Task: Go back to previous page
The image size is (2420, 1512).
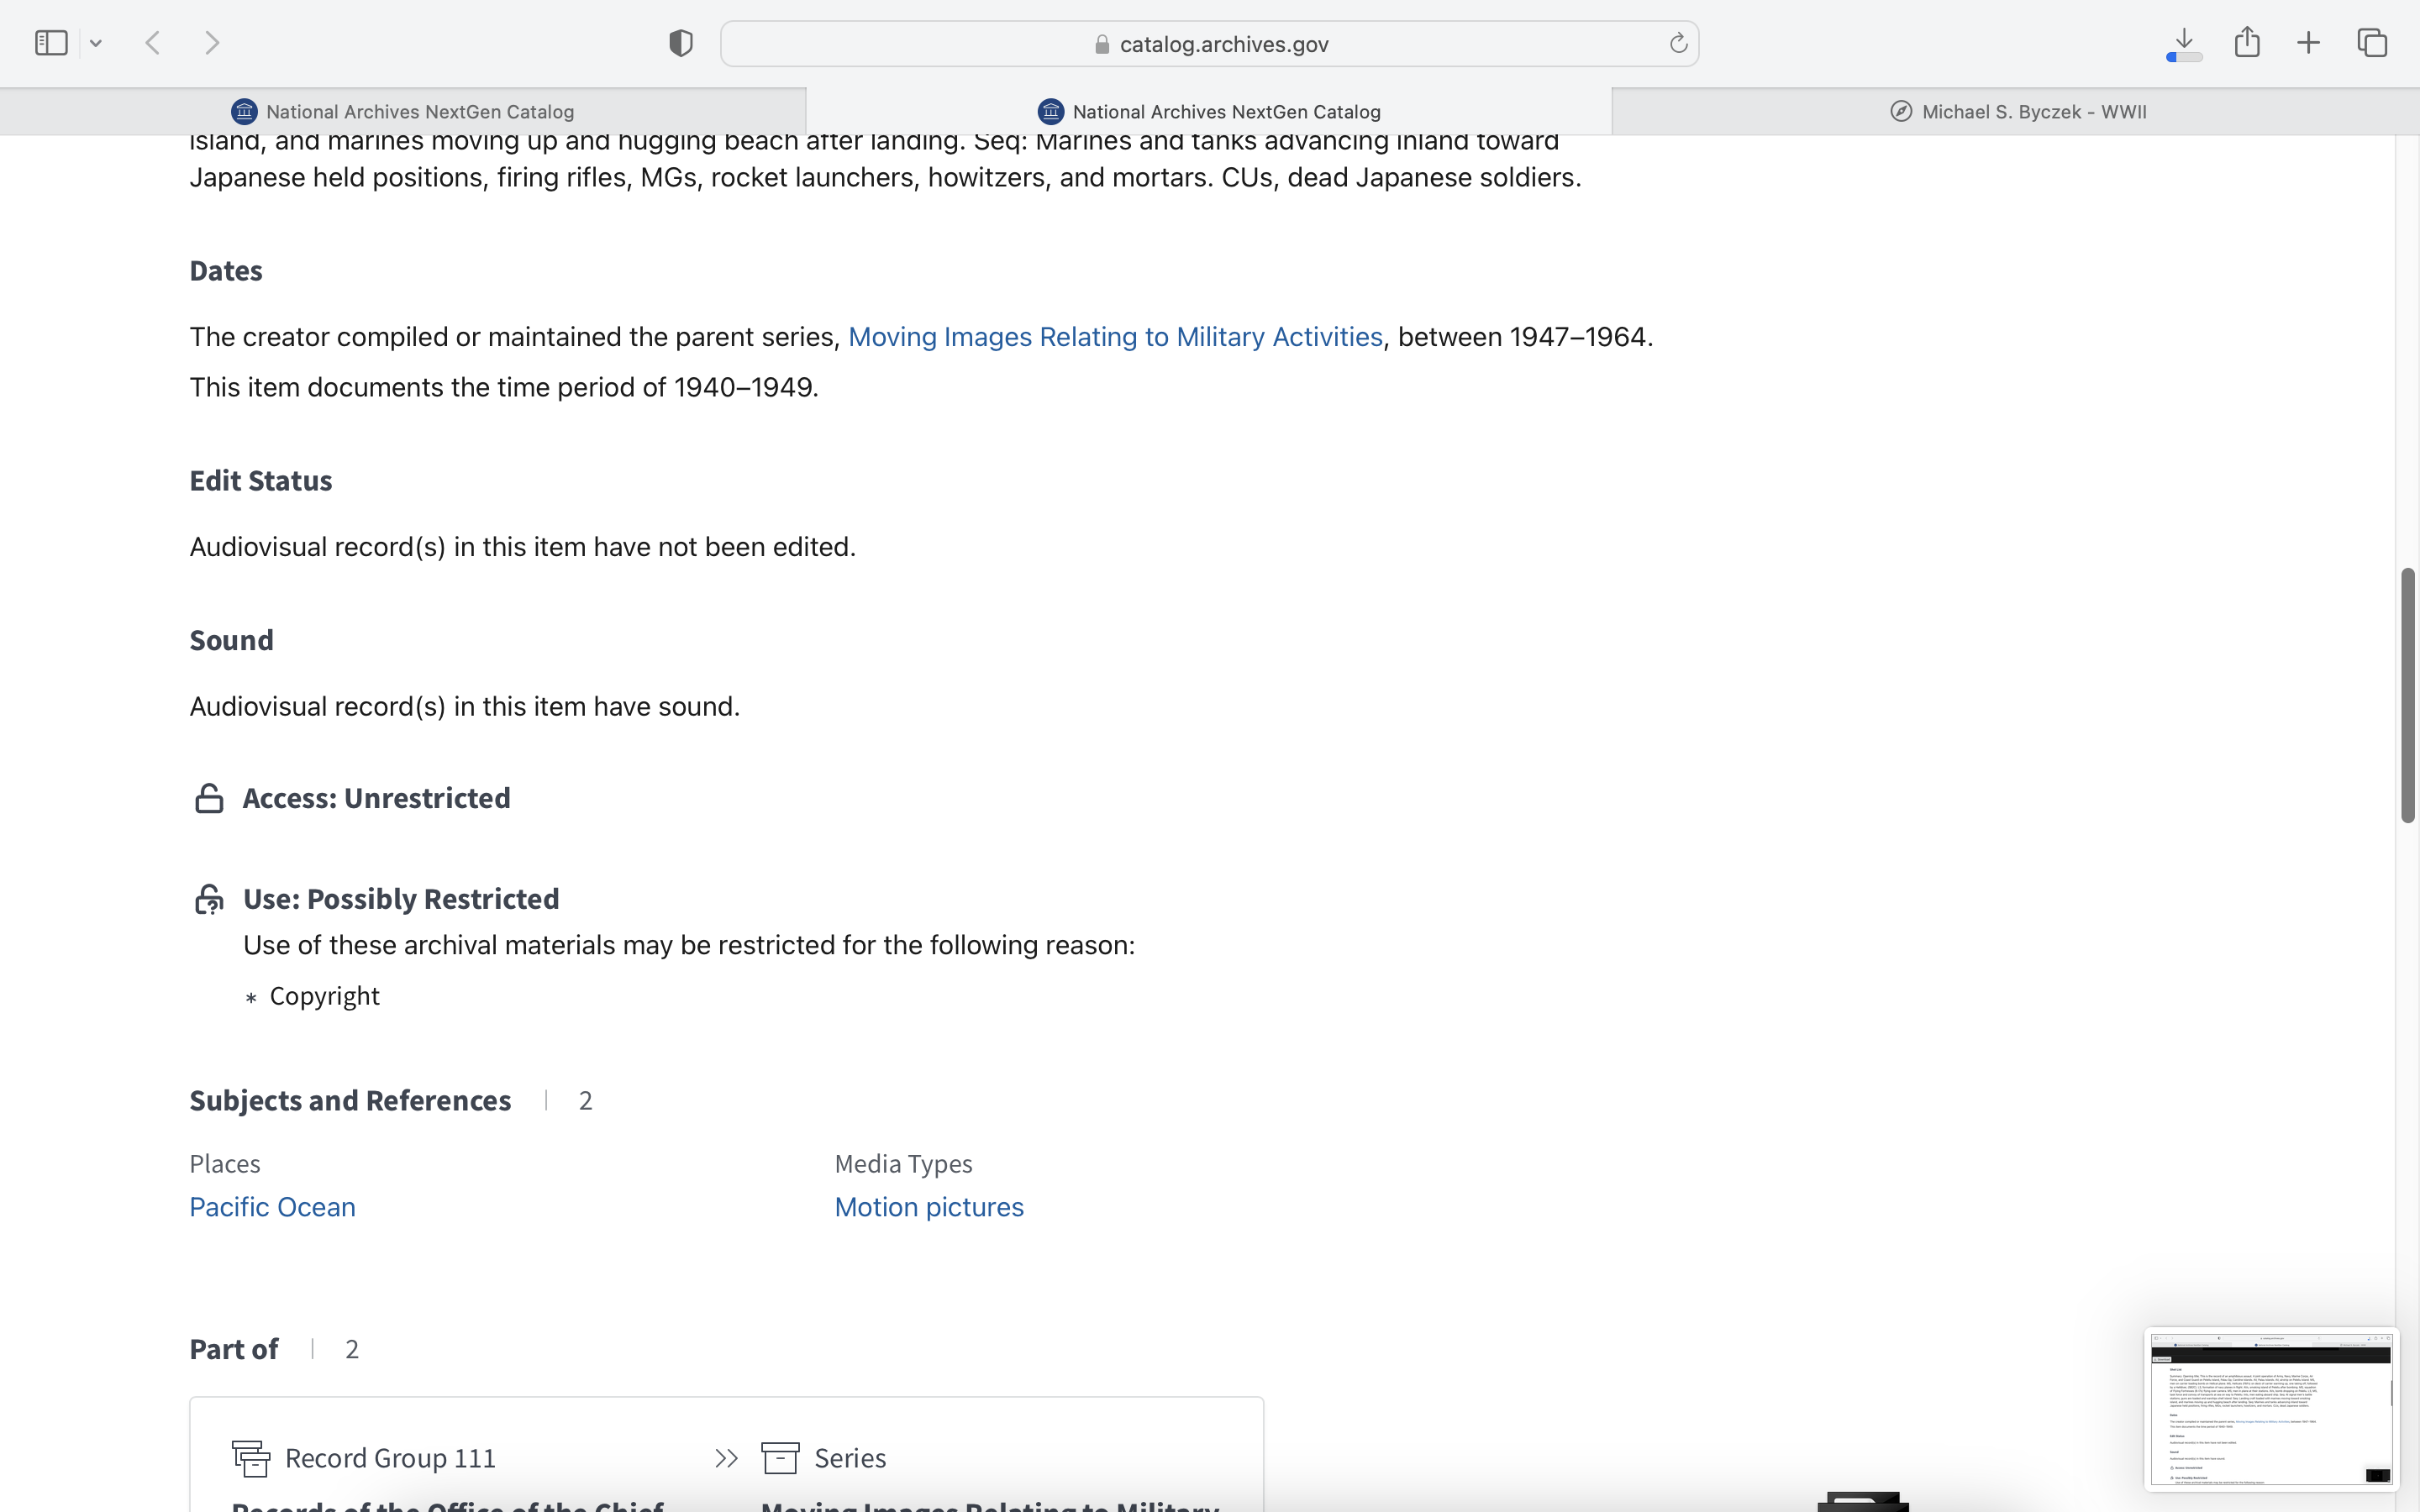Action: [153, 43]
